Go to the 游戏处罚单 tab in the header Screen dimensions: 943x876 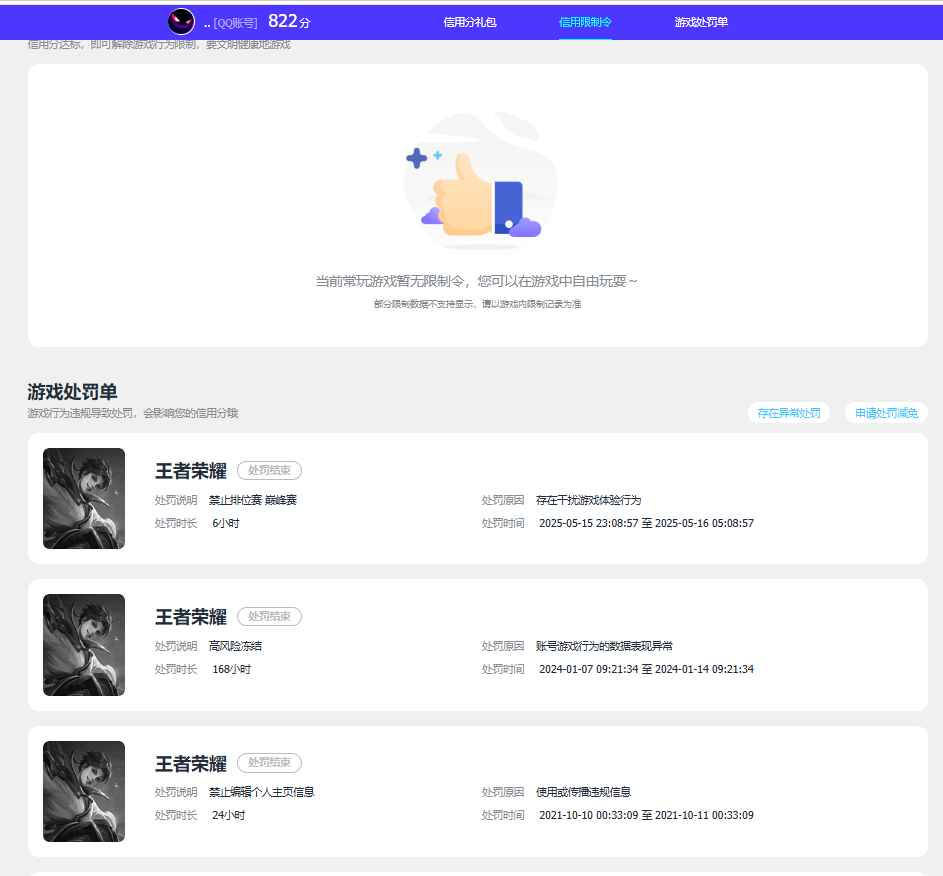pos(701,22)
